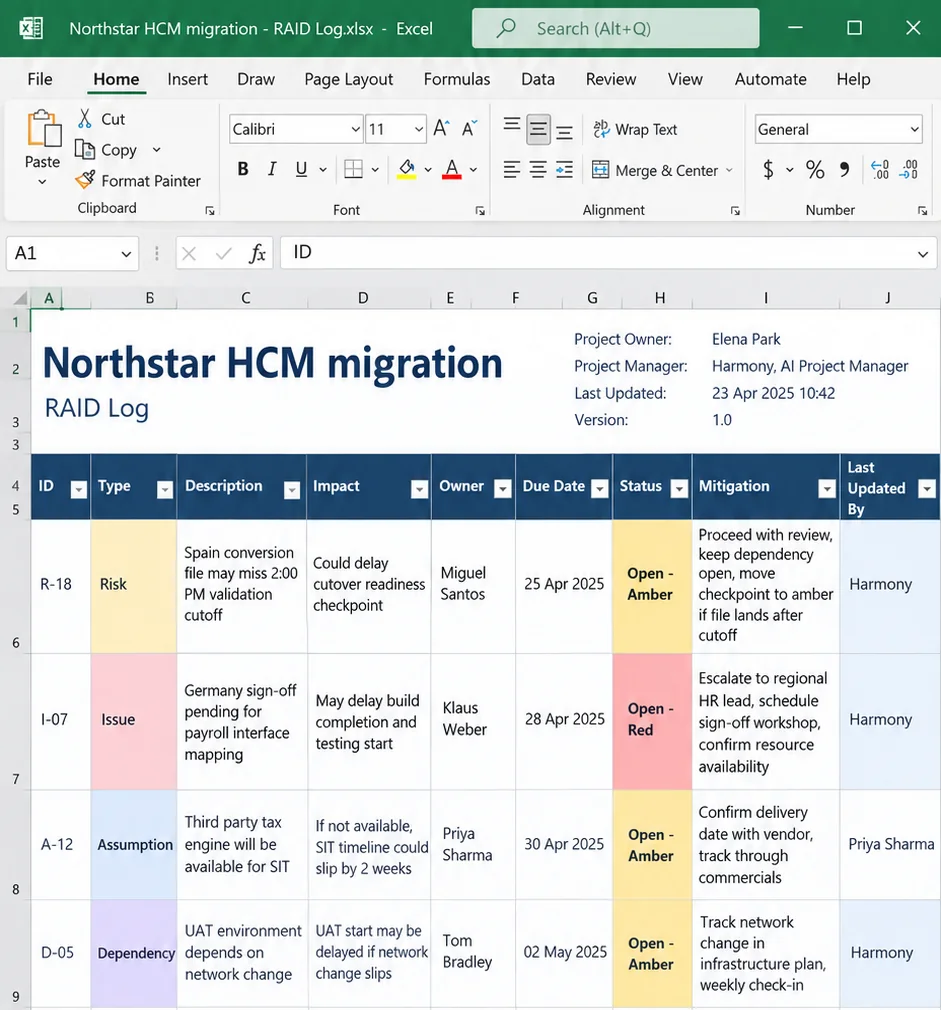Image resolution: width=941 pixels, height=1010 pixels.
Task: Open the File tab
Action: [40, 79]
